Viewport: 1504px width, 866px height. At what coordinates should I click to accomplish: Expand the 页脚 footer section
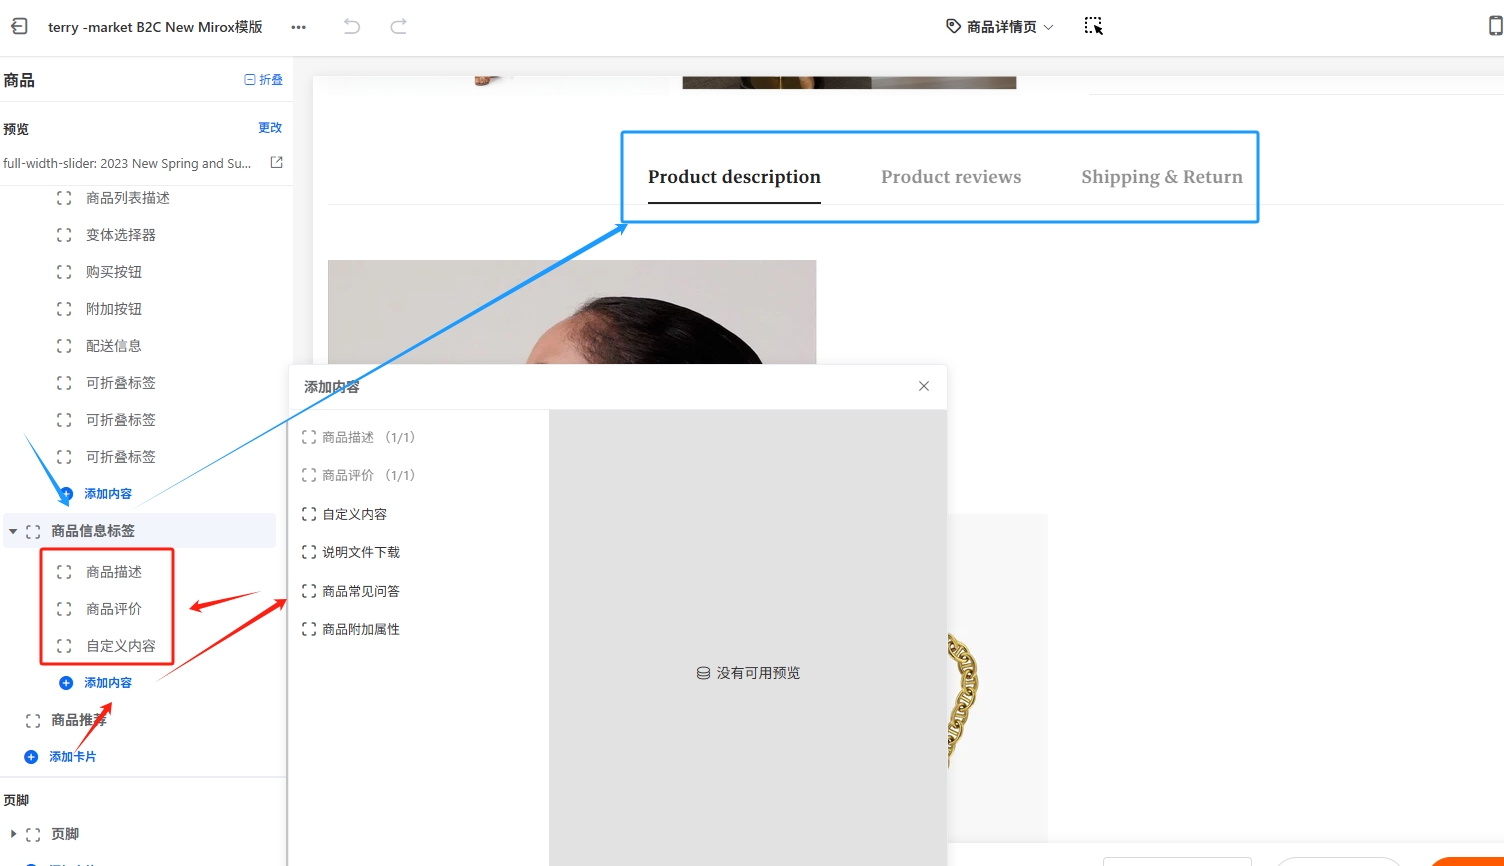click(x=13, y=834)
